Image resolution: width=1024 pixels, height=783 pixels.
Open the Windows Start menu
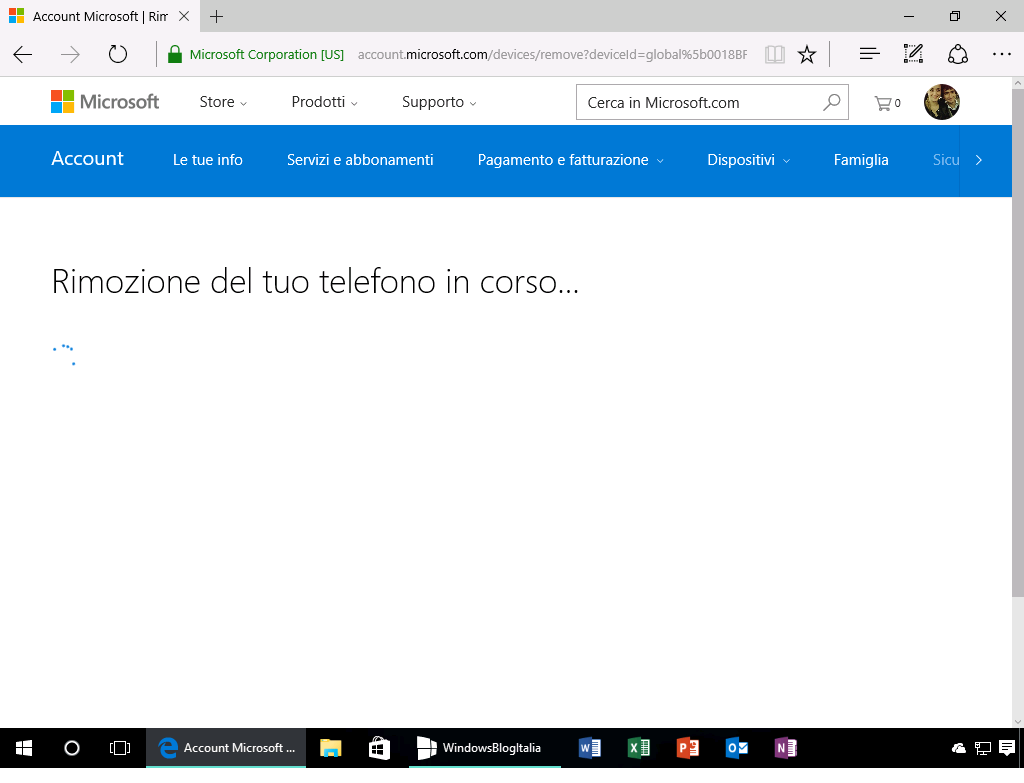point(24,748)
